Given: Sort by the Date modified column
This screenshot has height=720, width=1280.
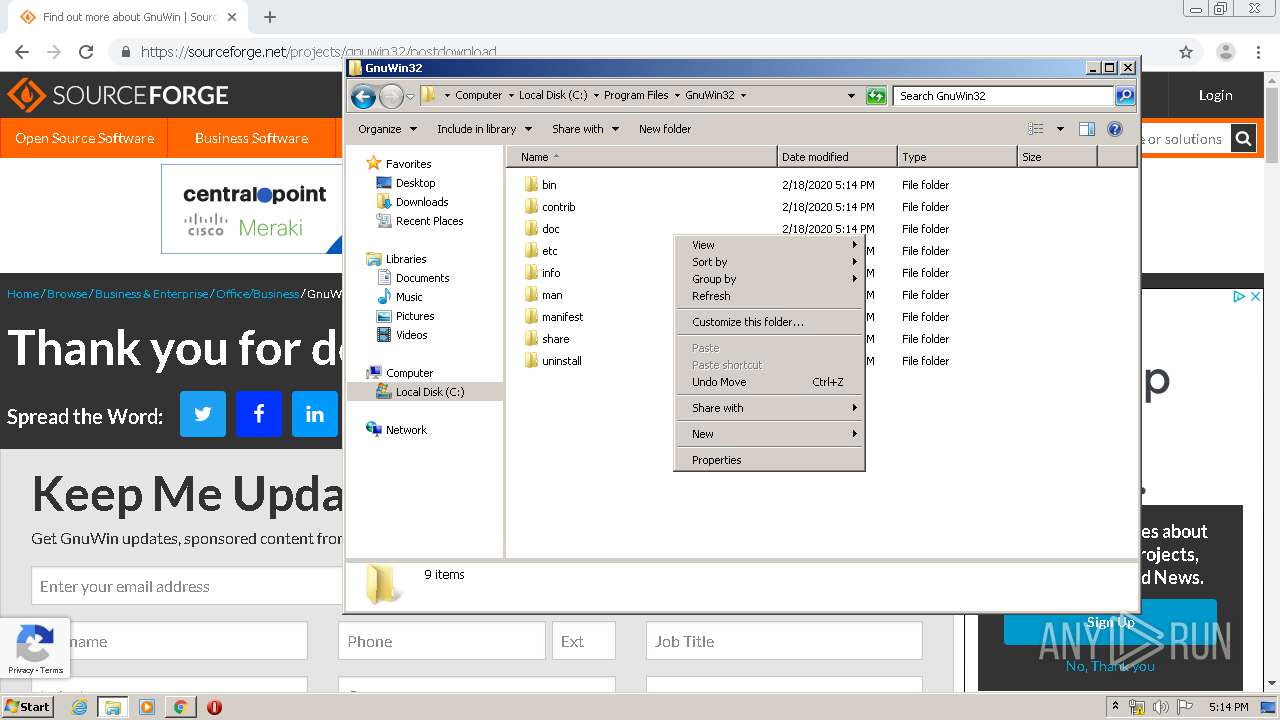Looking at the screenshot, I should 837,157.
